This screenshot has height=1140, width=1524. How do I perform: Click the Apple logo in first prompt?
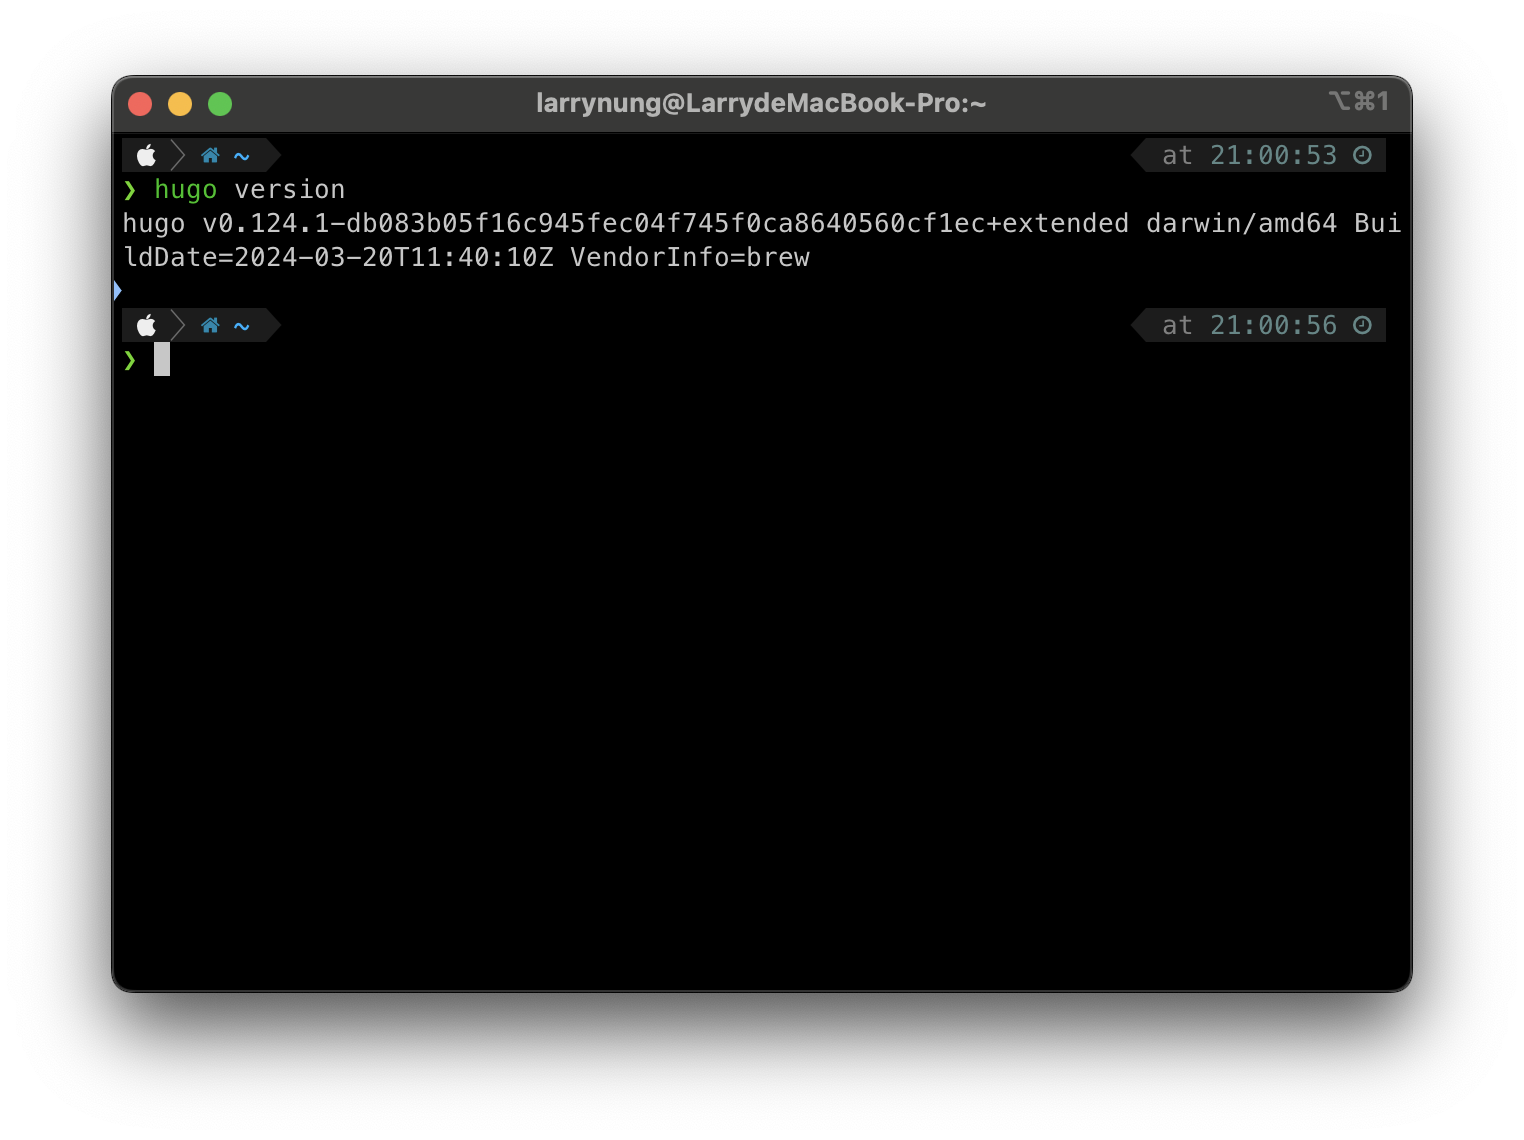pos(147,155)
